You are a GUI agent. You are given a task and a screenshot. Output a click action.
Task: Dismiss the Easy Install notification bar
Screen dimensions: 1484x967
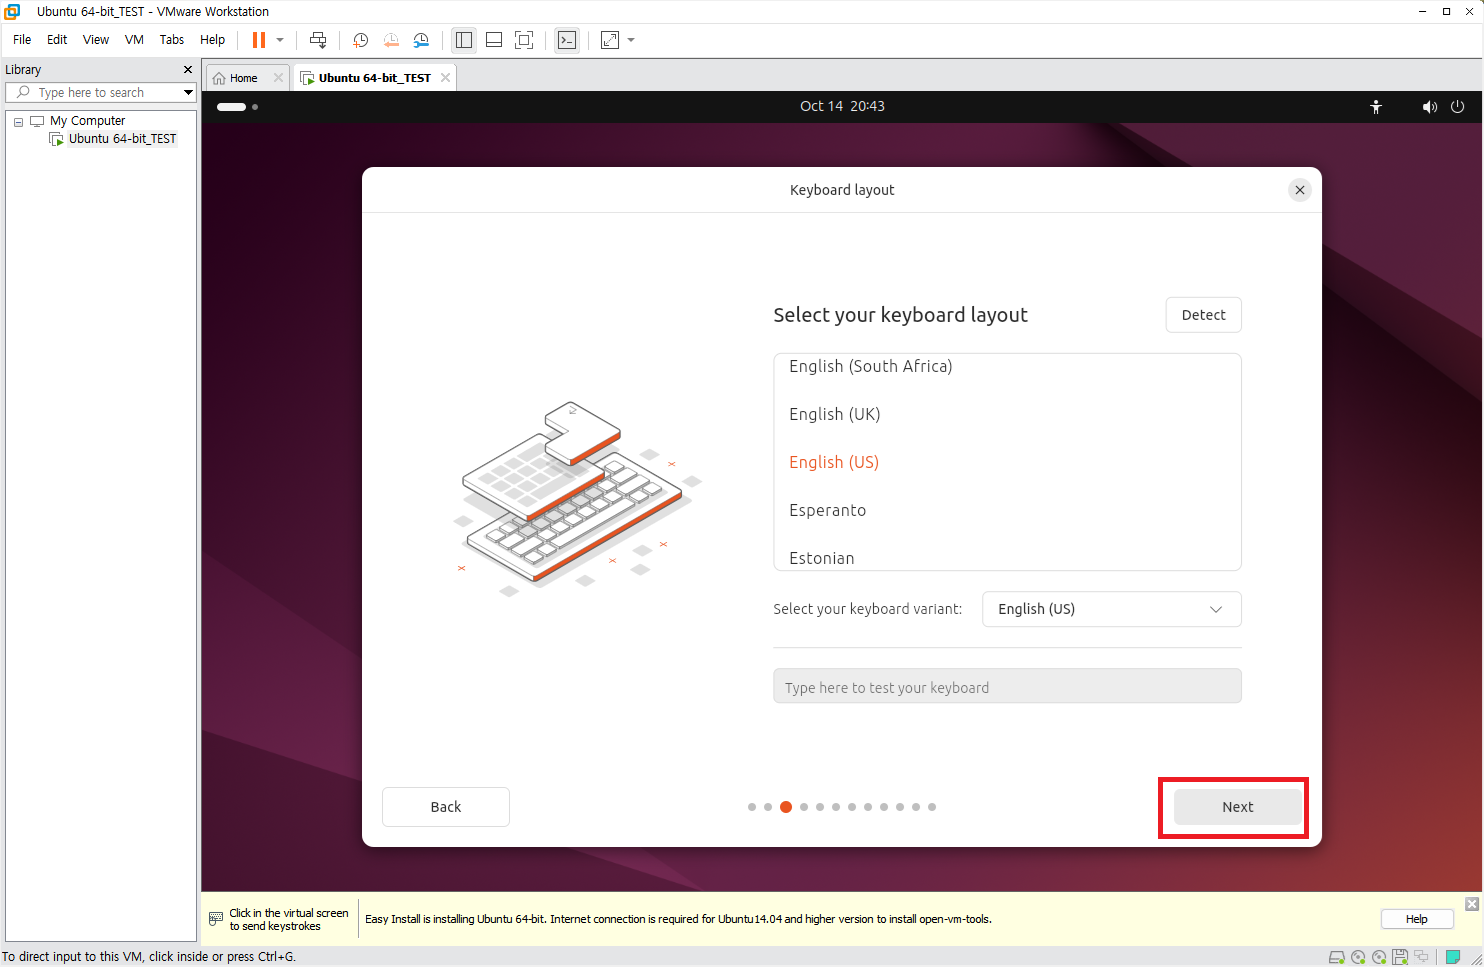pos(1472,904)
